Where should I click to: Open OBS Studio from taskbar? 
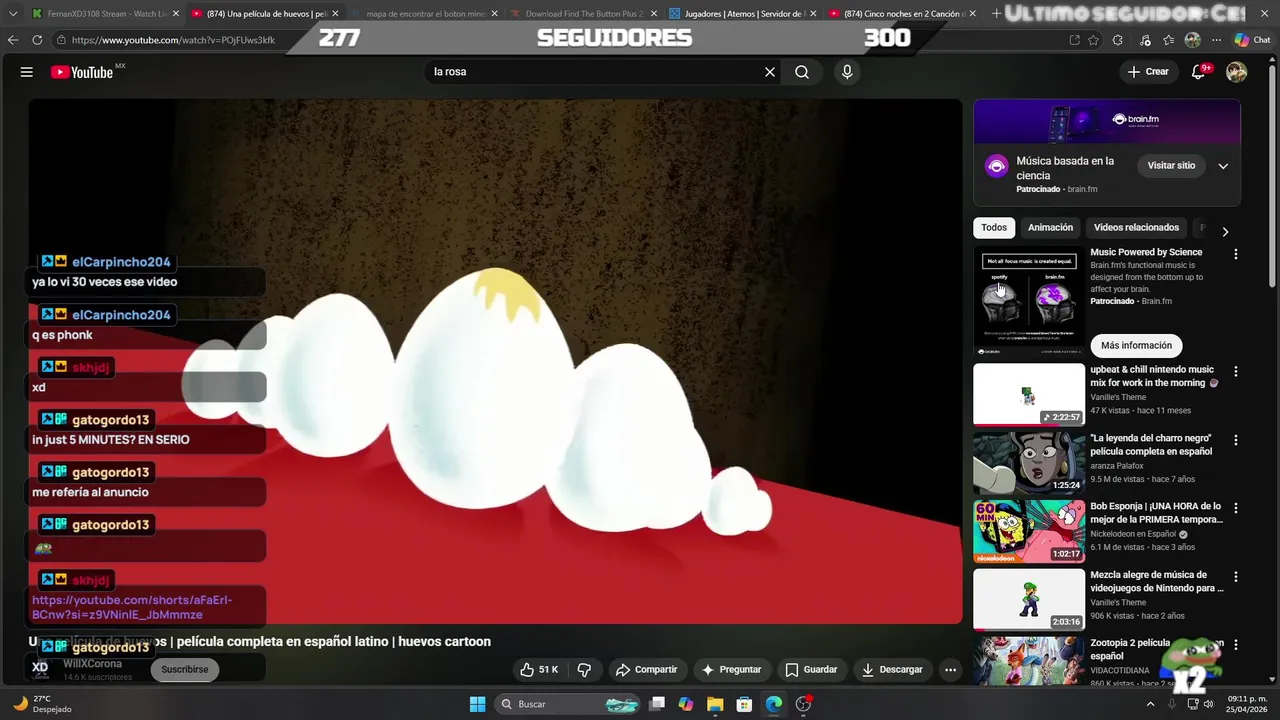[803, 704]
